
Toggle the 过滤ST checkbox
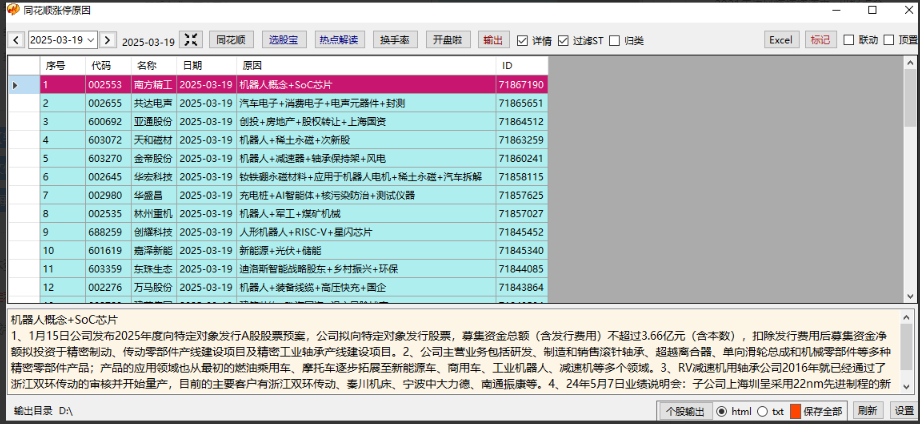click(x=563, y=41)
